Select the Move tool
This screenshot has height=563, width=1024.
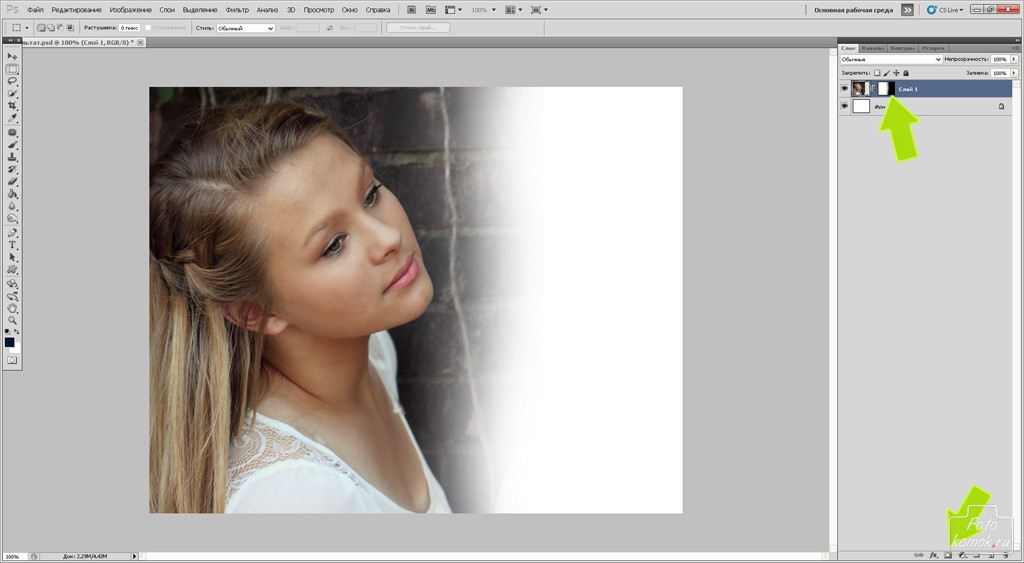click(x=13, y=57)
